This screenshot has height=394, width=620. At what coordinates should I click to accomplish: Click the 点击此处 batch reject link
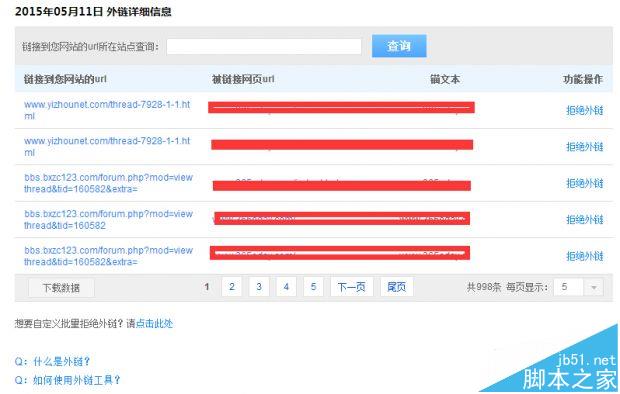[154, 324]
